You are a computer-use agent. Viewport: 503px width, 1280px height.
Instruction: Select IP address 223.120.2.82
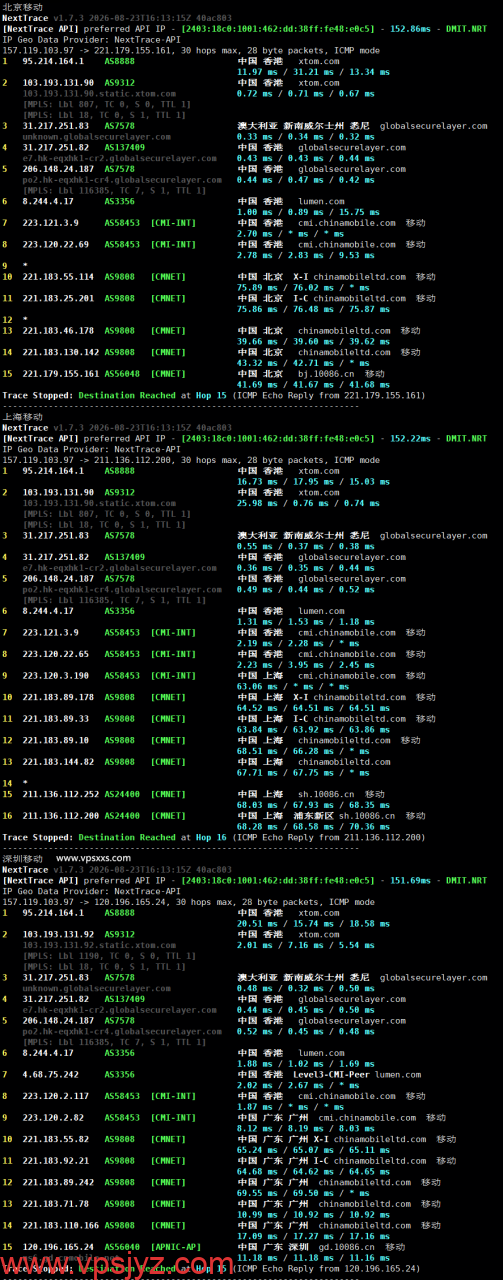click(53, 1117)
